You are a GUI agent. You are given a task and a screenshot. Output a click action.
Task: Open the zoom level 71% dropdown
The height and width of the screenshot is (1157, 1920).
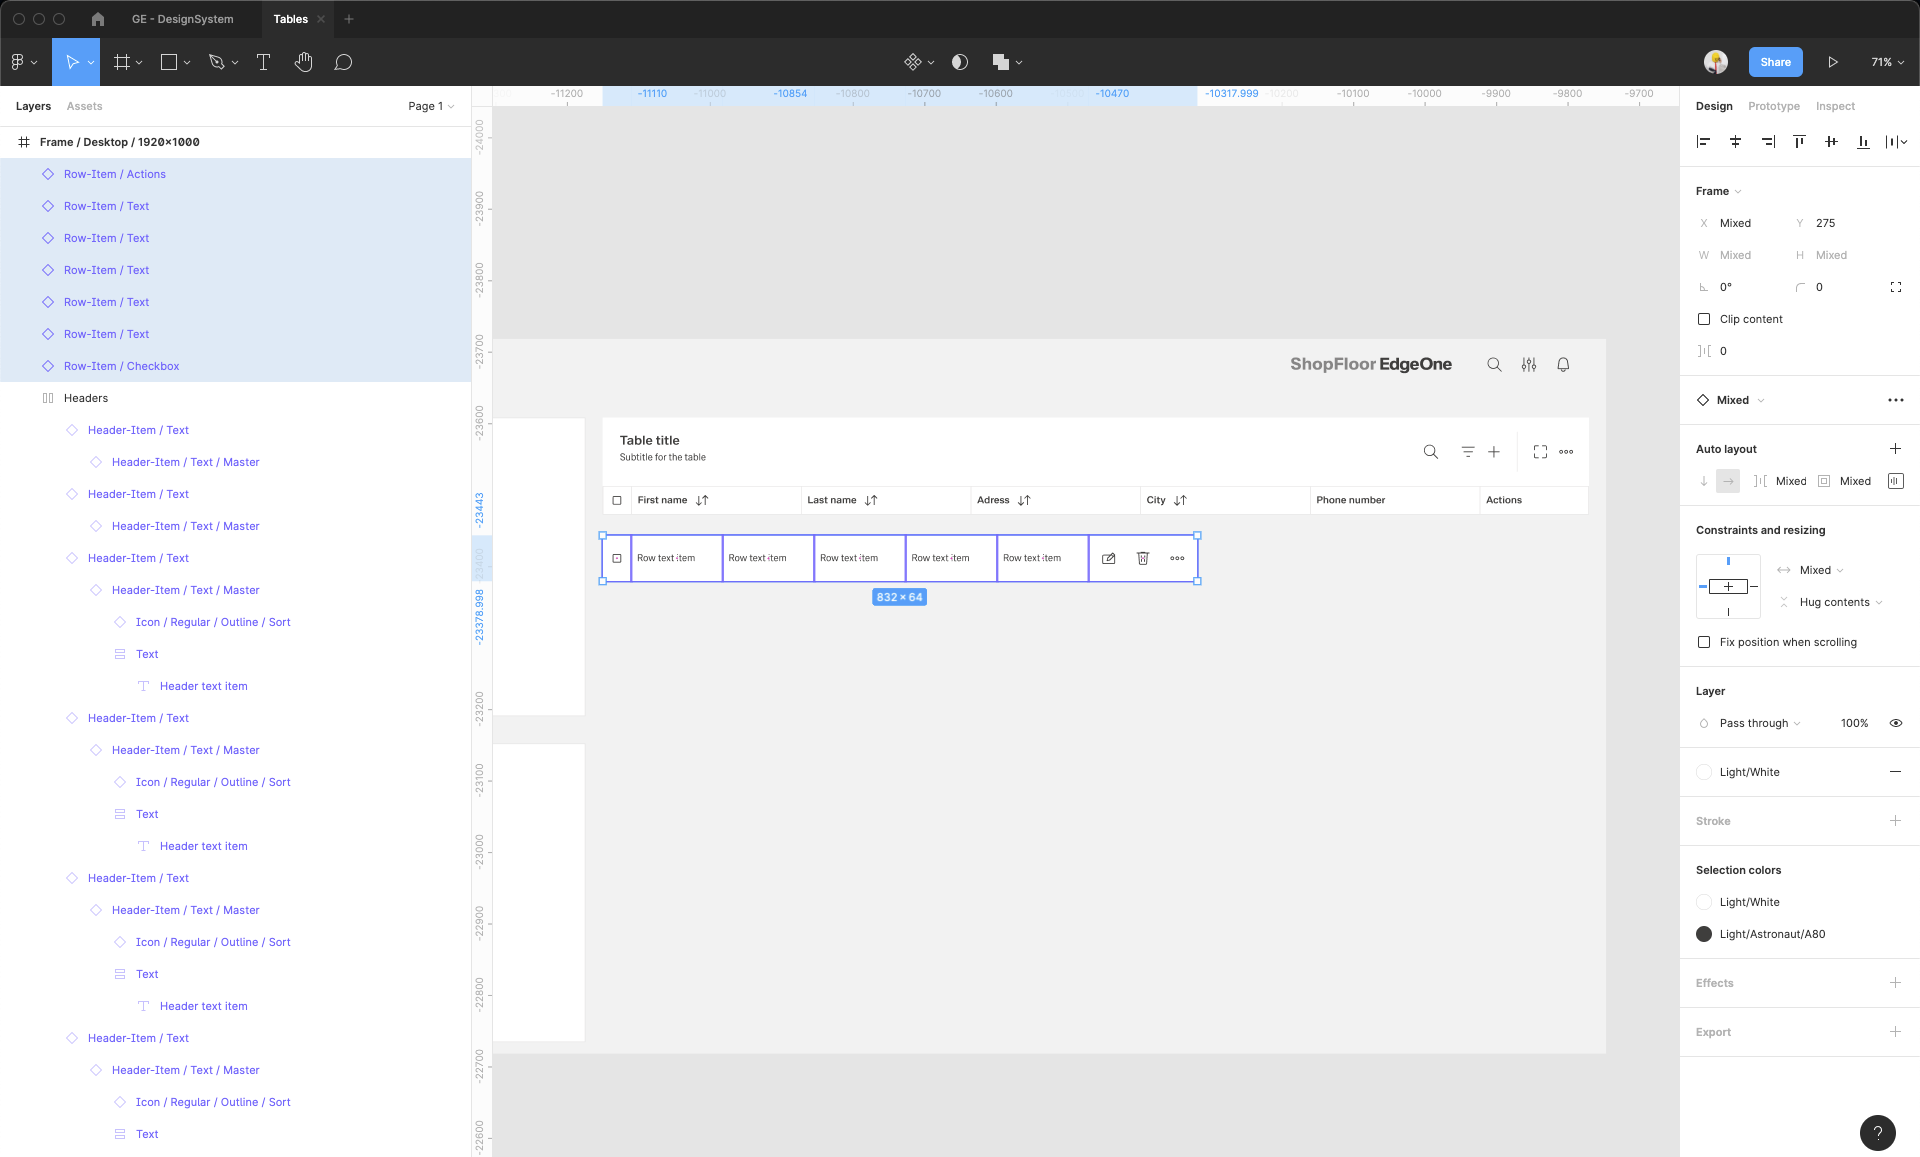(1887, 62)
